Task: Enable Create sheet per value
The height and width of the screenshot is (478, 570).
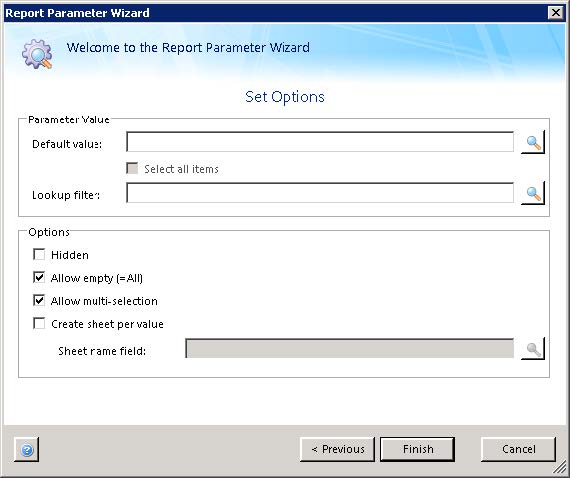Action: [39, 323]
